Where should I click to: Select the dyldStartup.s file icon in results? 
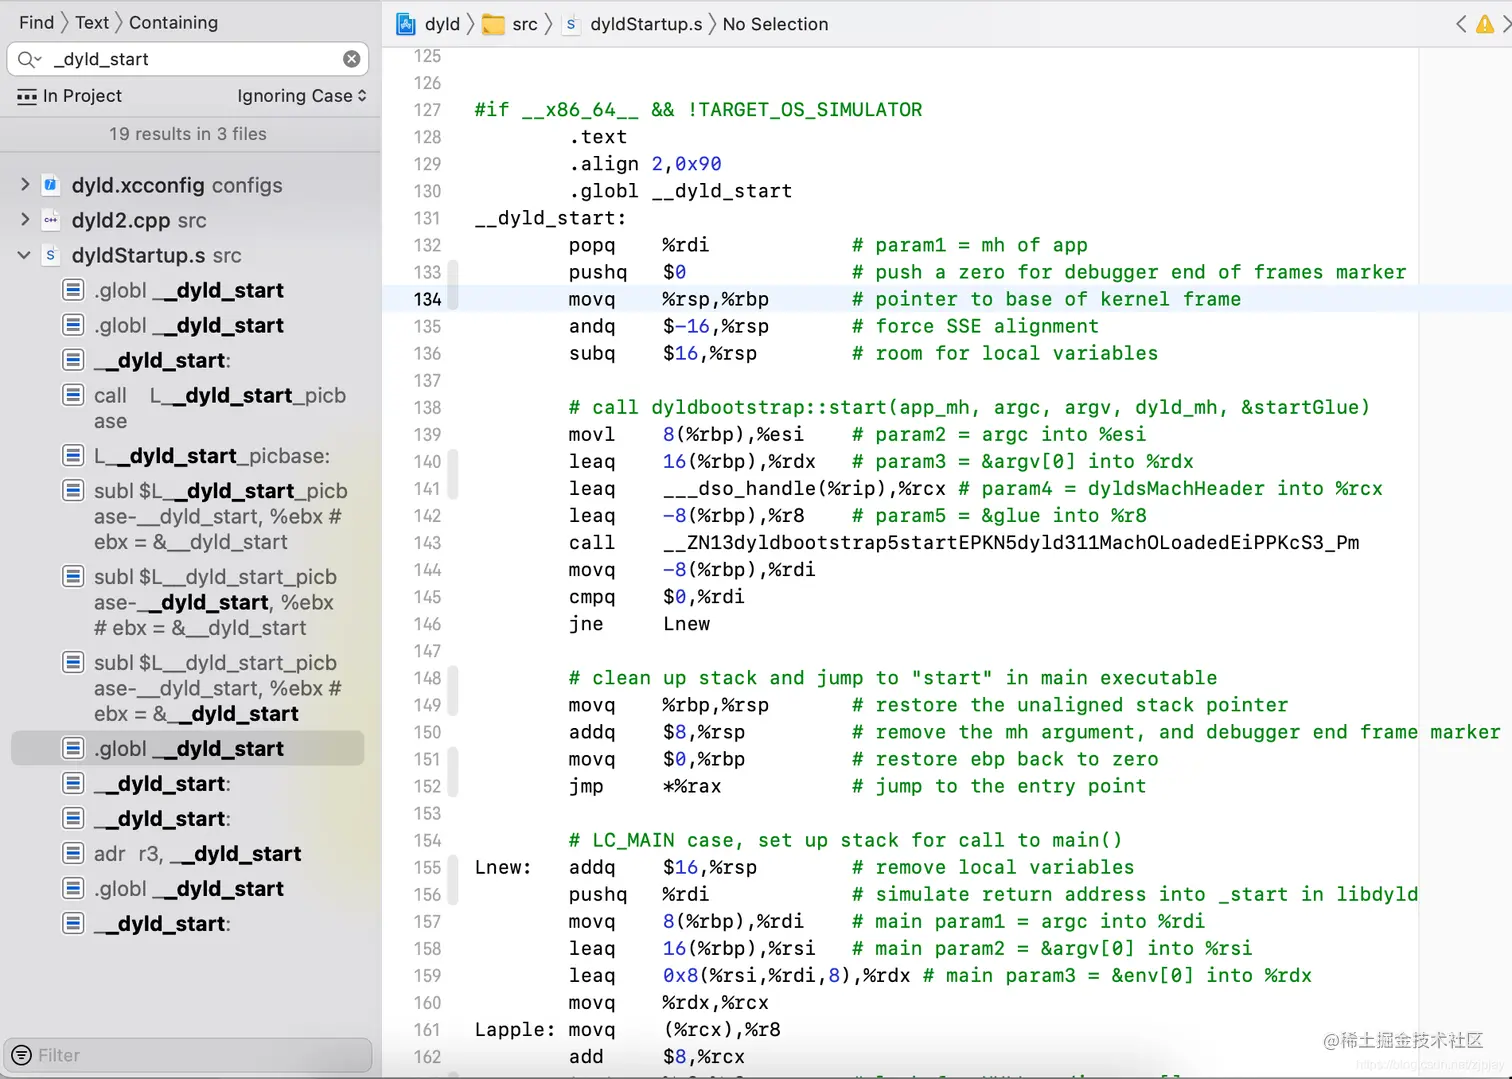click(x=50, y=255)
